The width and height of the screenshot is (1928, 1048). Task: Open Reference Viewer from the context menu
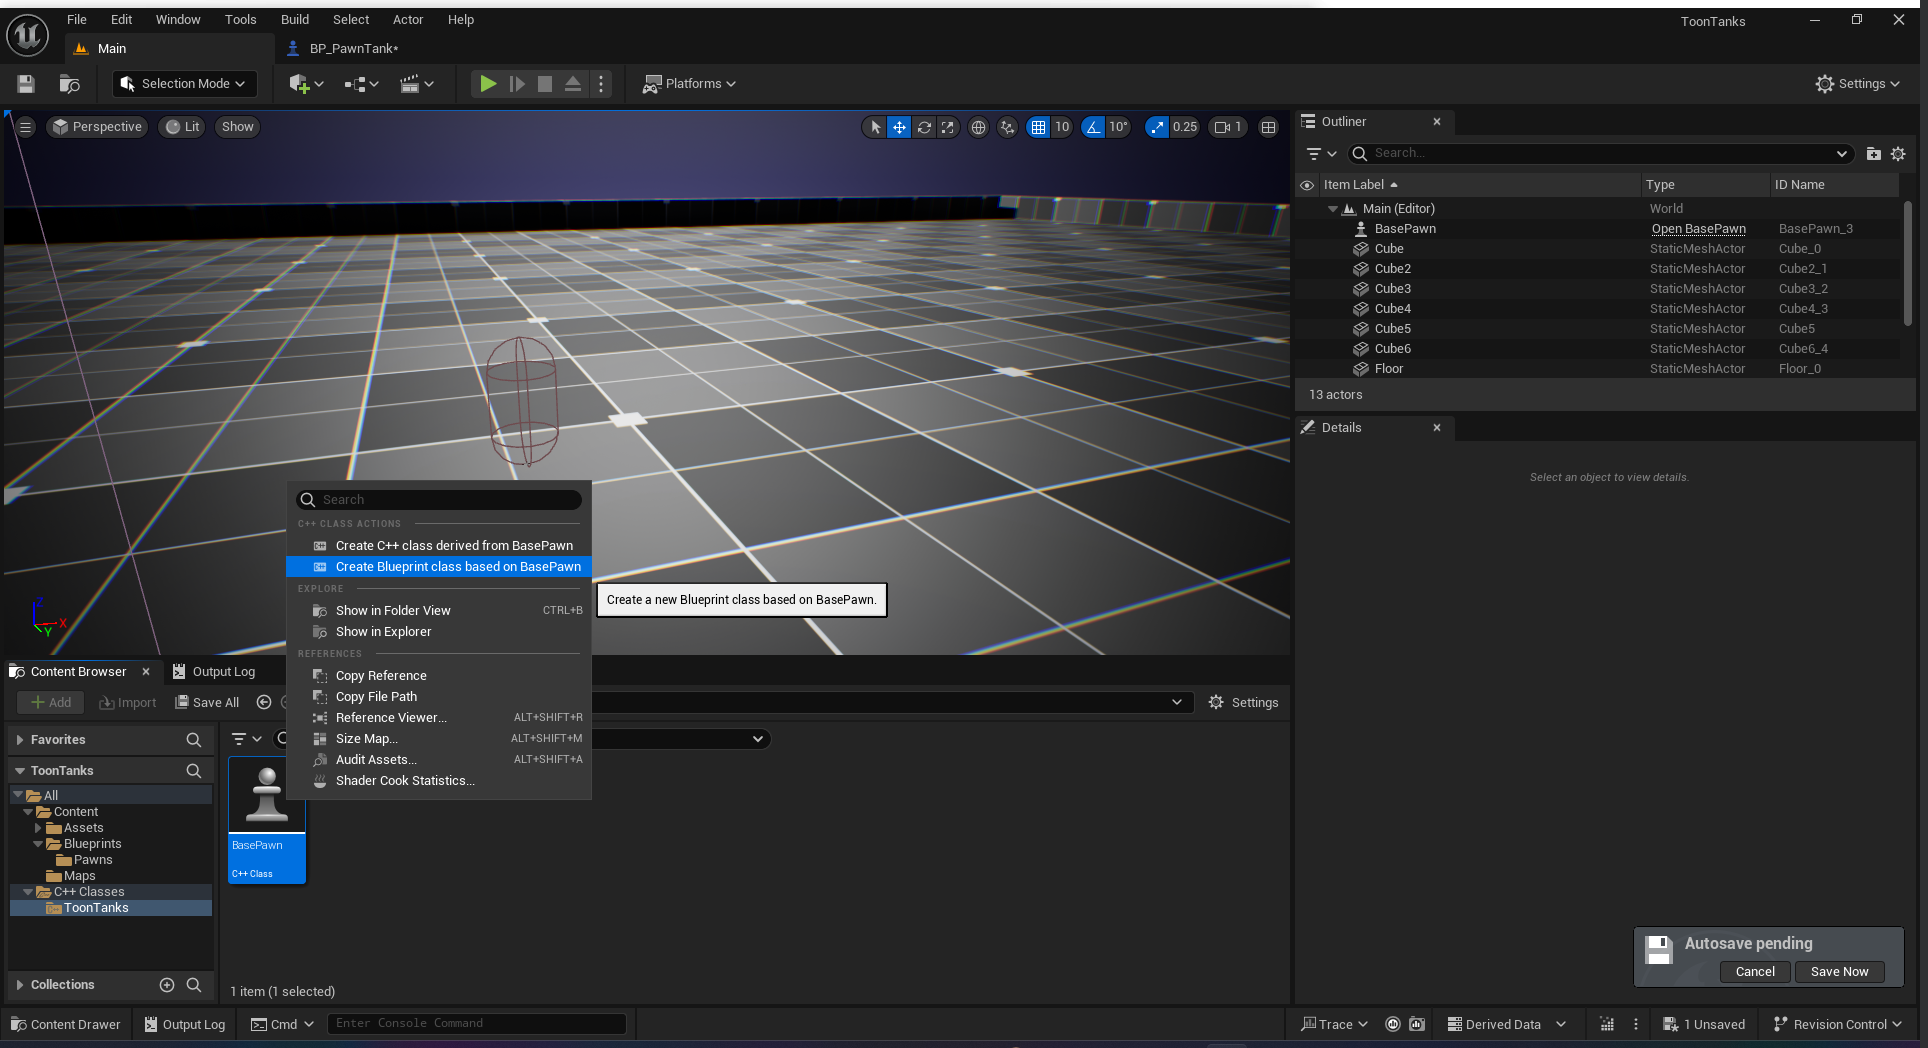pos(439,718)
